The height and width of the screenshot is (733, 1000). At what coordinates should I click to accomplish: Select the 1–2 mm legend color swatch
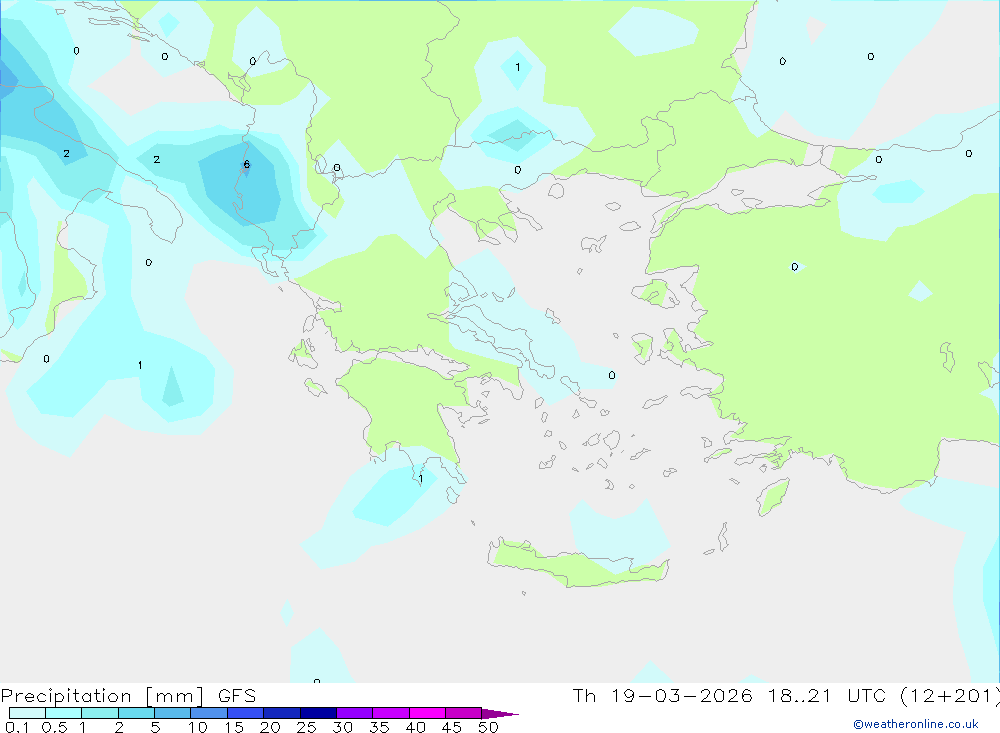coord(99,713)
